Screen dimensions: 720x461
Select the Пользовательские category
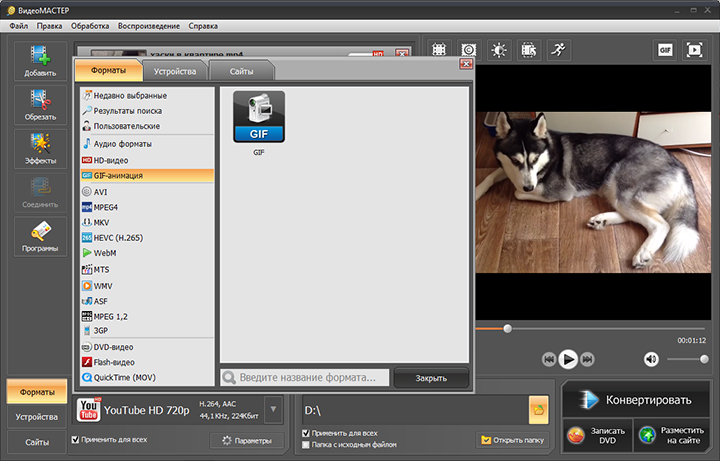(147, 126)
